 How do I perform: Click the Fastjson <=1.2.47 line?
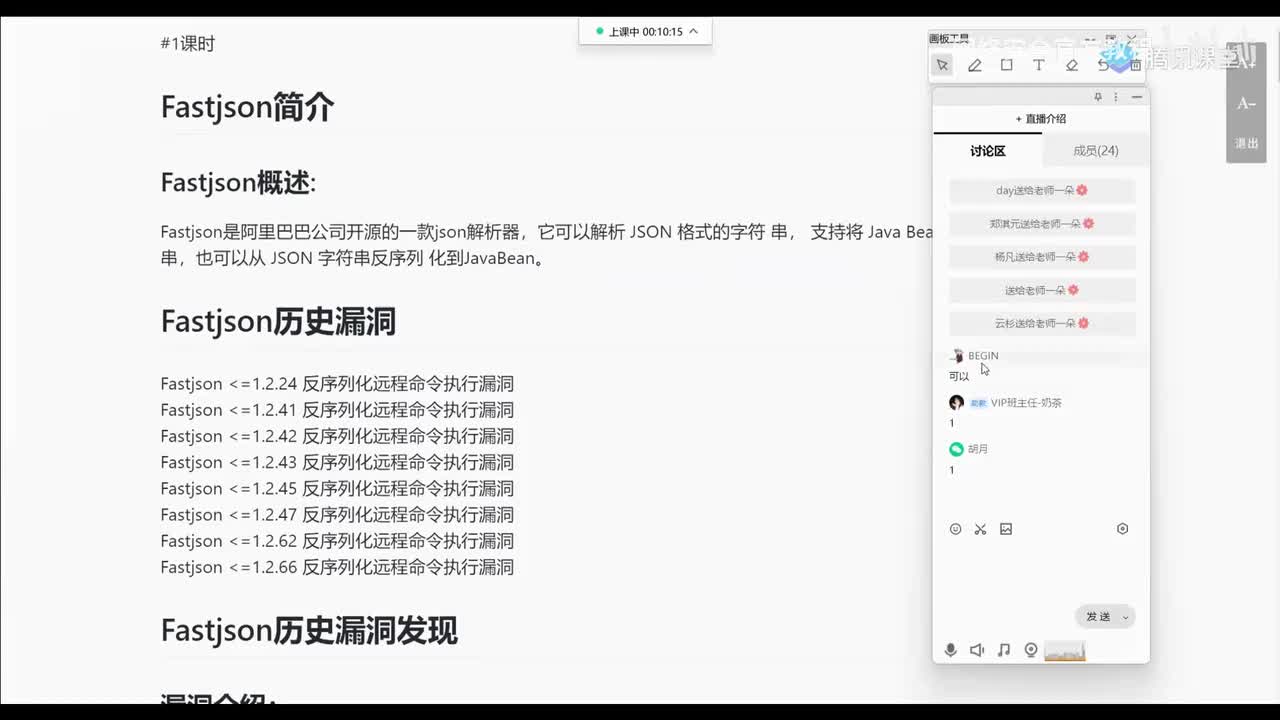337,514
